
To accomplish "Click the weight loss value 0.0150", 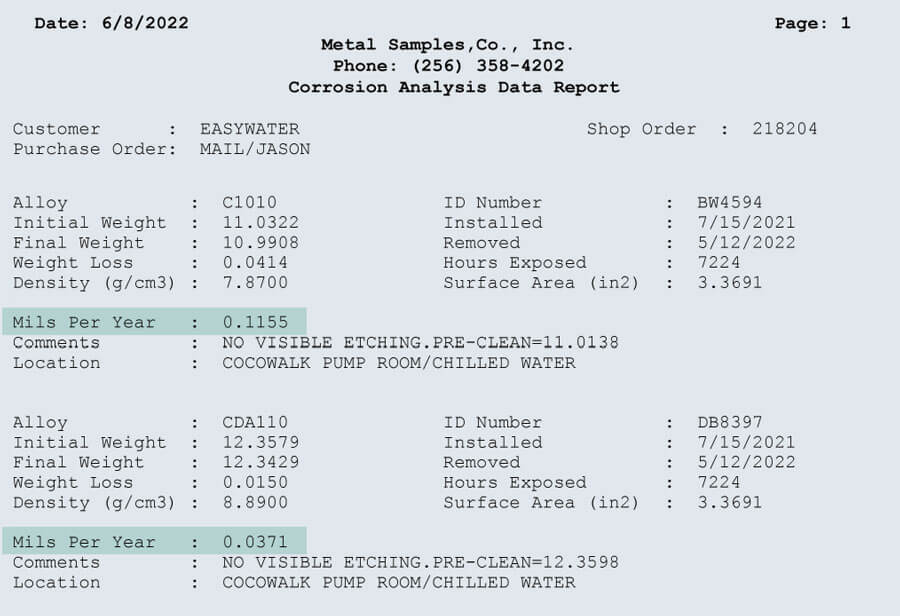I will [x=255, y=483].
